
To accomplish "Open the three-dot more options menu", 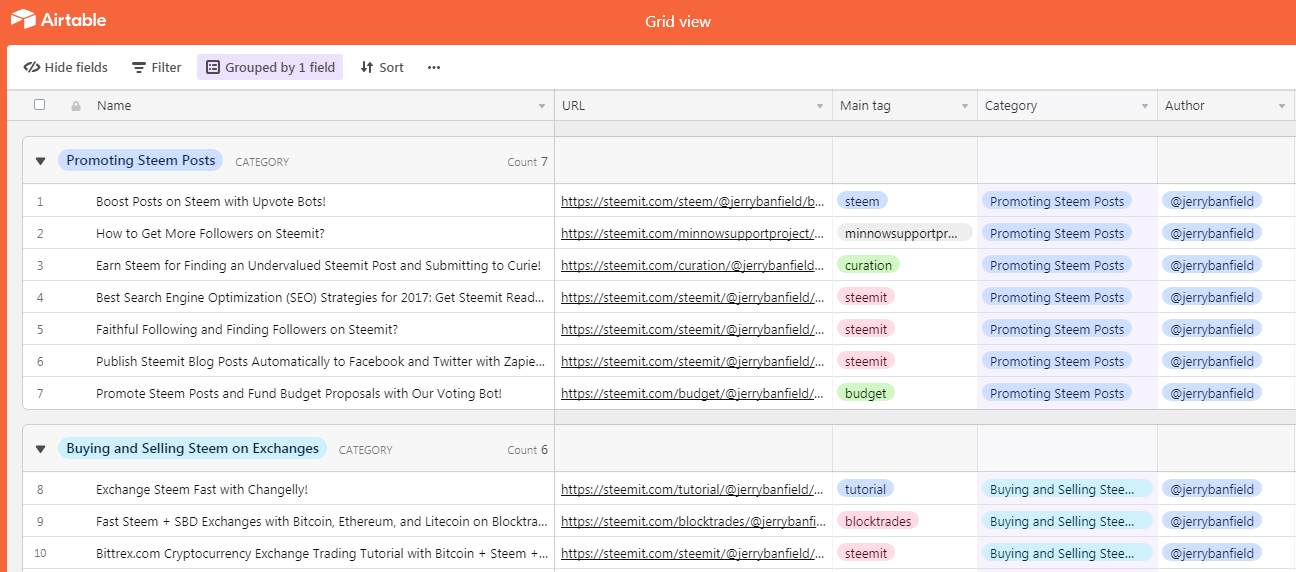I will tap(434, 67).
